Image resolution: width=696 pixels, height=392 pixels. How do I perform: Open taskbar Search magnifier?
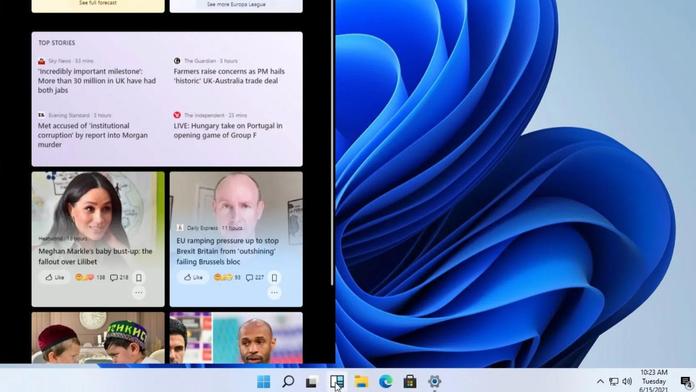tap(288, 381)
